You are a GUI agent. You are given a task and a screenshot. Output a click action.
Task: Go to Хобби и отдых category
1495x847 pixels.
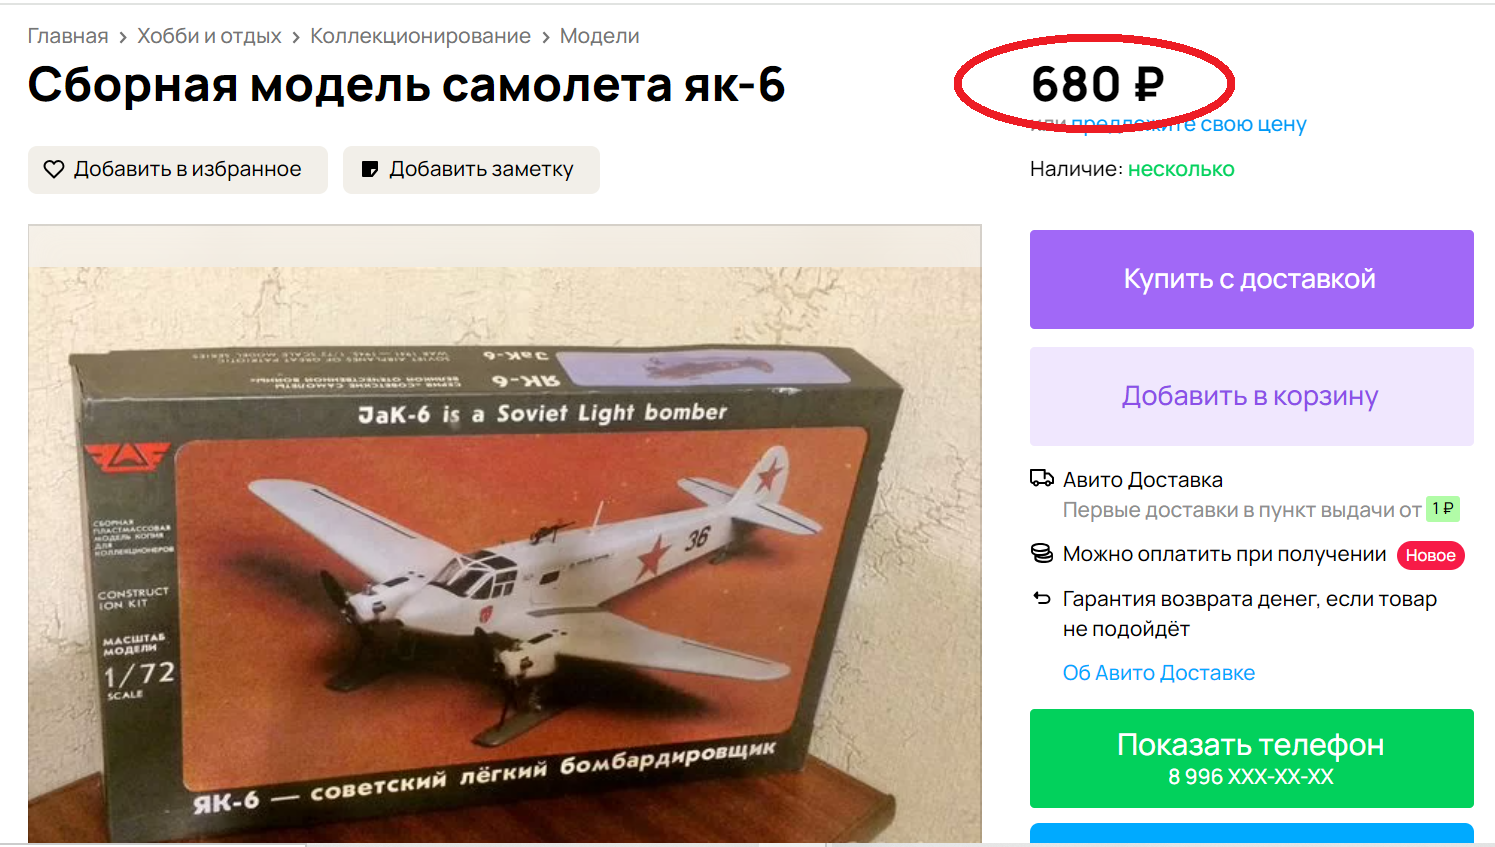point(209,36)
